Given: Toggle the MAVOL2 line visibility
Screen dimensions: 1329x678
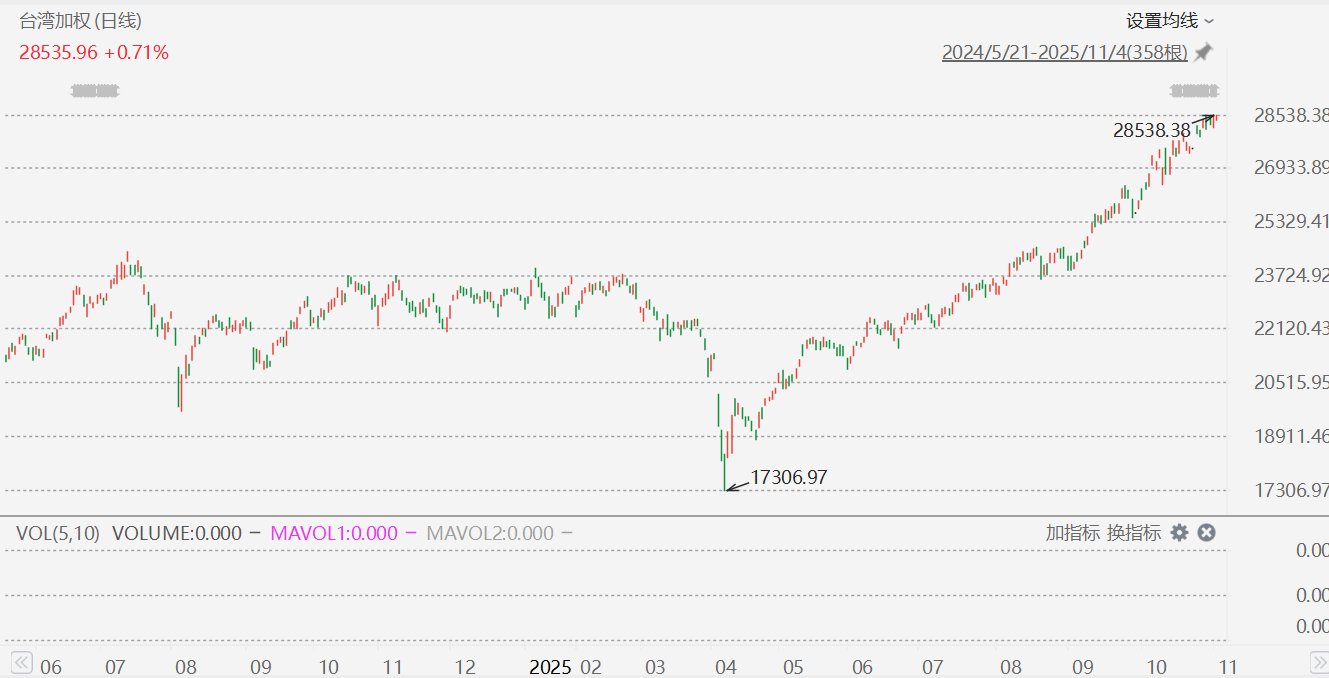Looking at the screenshot, I should point(489,533).
